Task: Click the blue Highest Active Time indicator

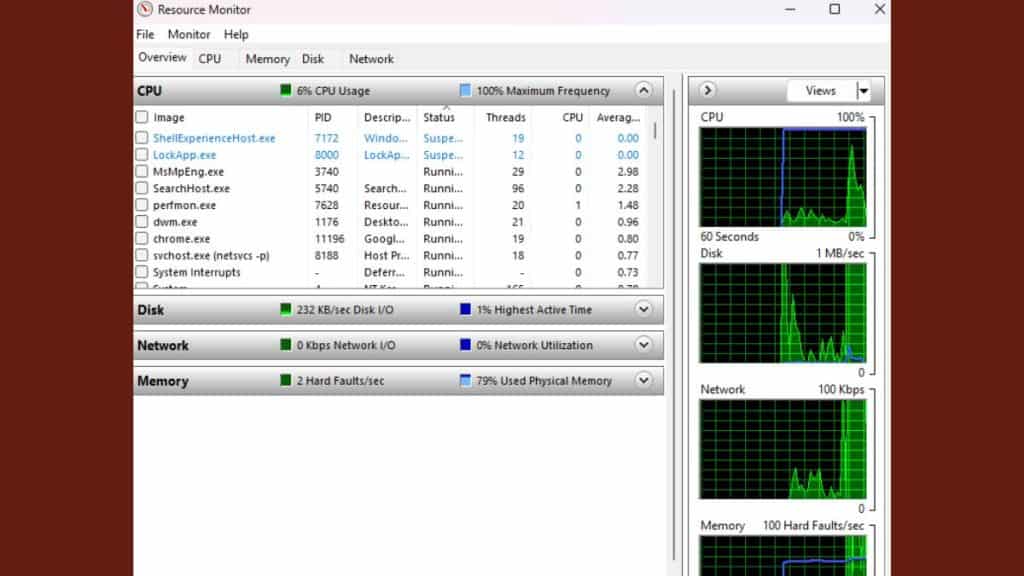Action: 465,310
